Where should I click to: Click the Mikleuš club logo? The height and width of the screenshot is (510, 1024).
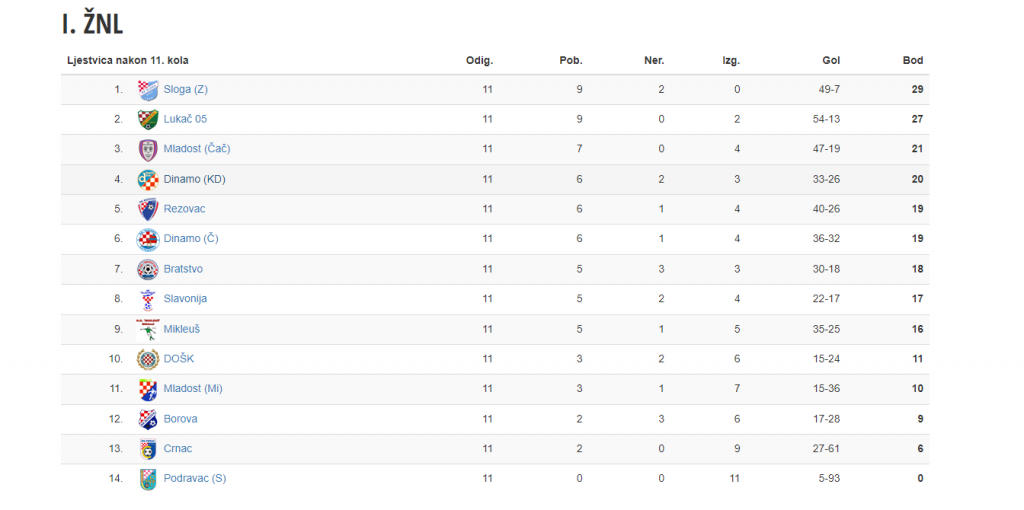148,329
